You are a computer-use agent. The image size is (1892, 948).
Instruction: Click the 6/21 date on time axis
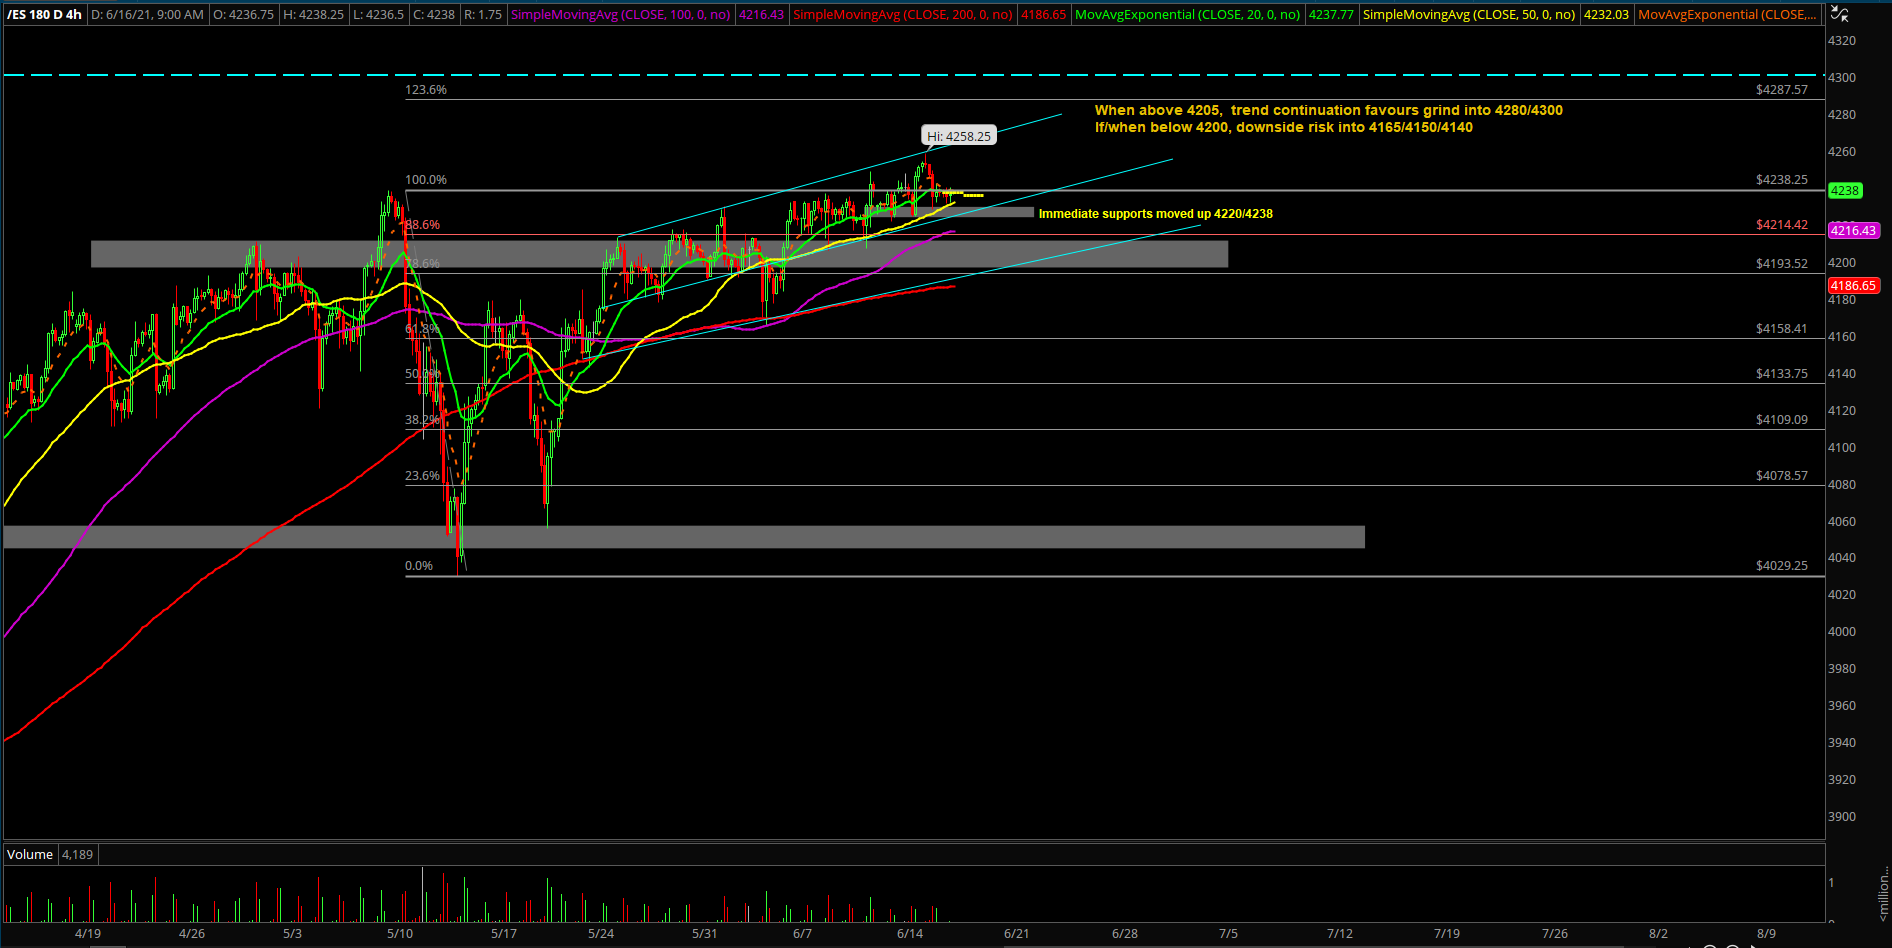click(1016, 934)
